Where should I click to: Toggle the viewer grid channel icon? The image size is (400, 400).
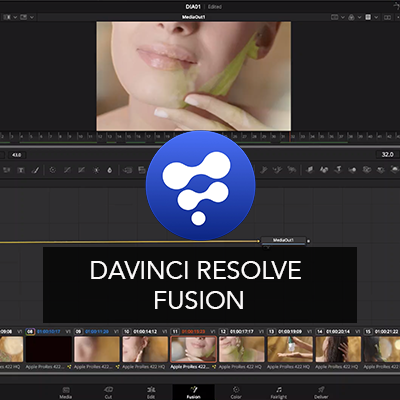click(368, 17)
